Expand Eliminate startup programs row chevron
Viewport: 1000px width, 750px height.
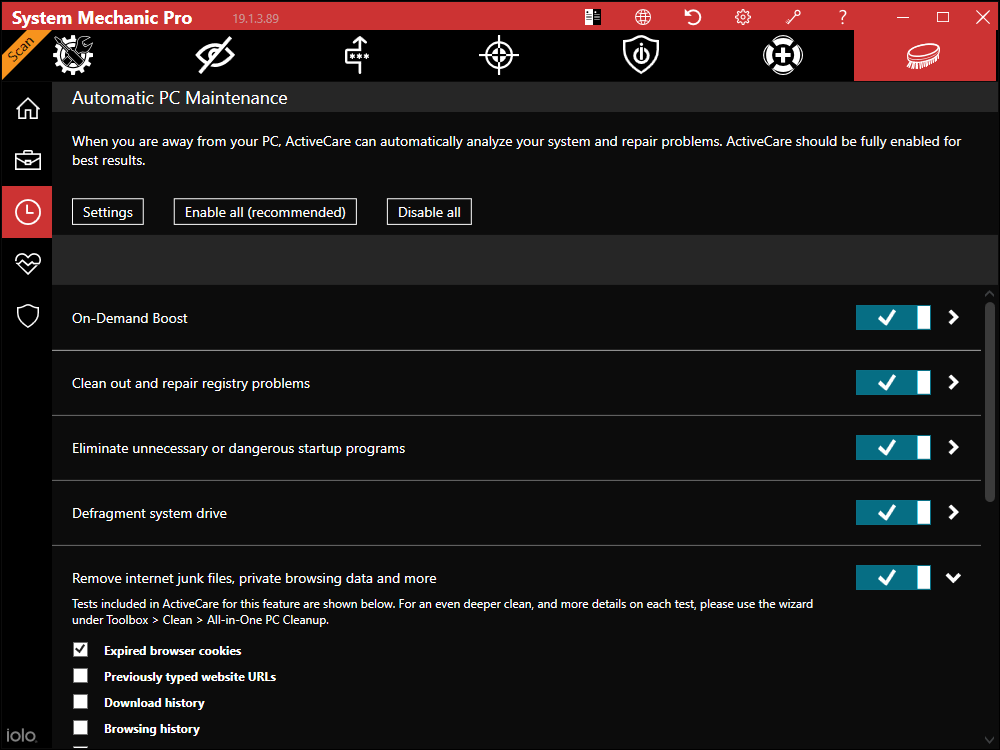(x=953, y=448)
